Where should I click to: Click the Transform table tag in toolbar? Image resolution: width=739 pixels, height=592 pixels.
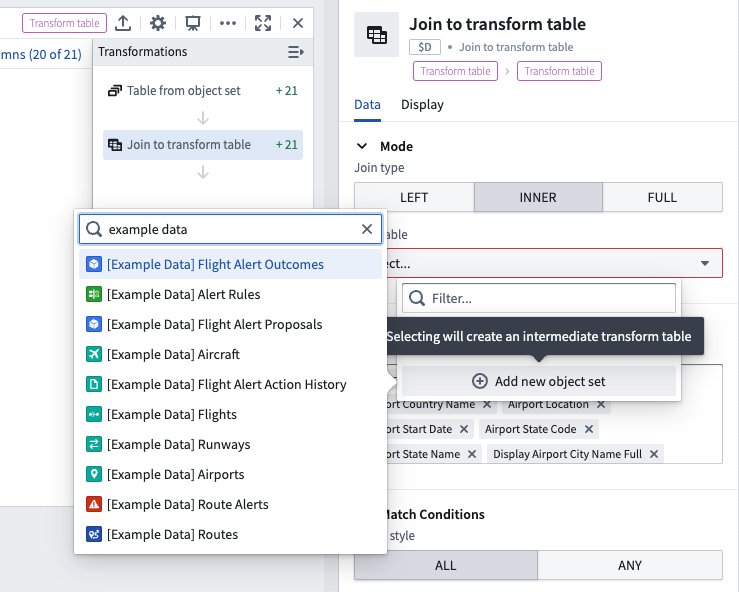point(65,23)
